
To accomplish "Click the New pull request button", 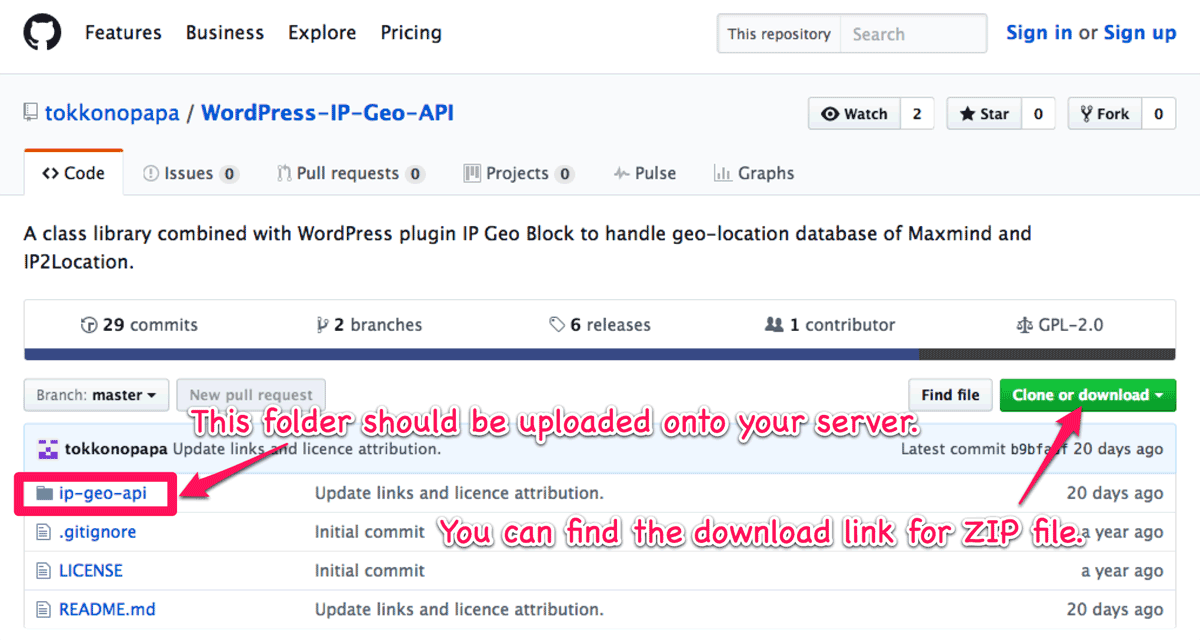I will tap(251, 395).
